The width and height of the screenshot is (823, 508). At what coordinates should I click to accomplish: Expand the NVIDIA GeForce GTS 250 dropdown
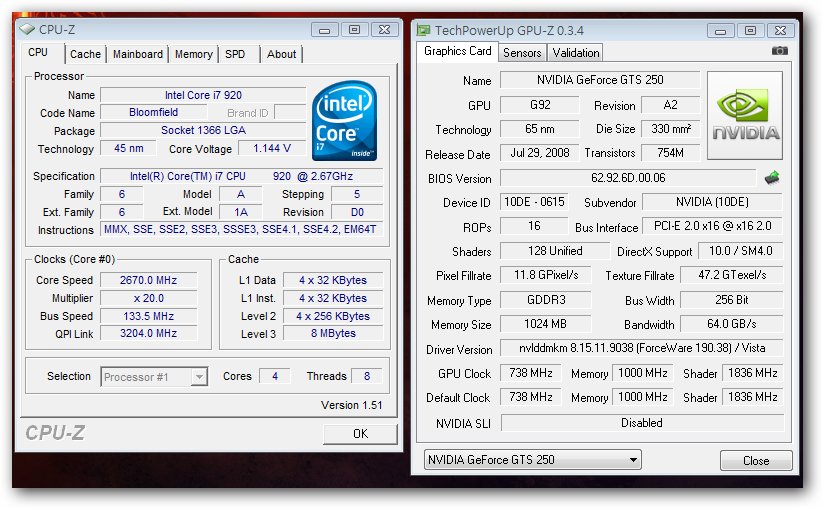(x=531, y=460)
